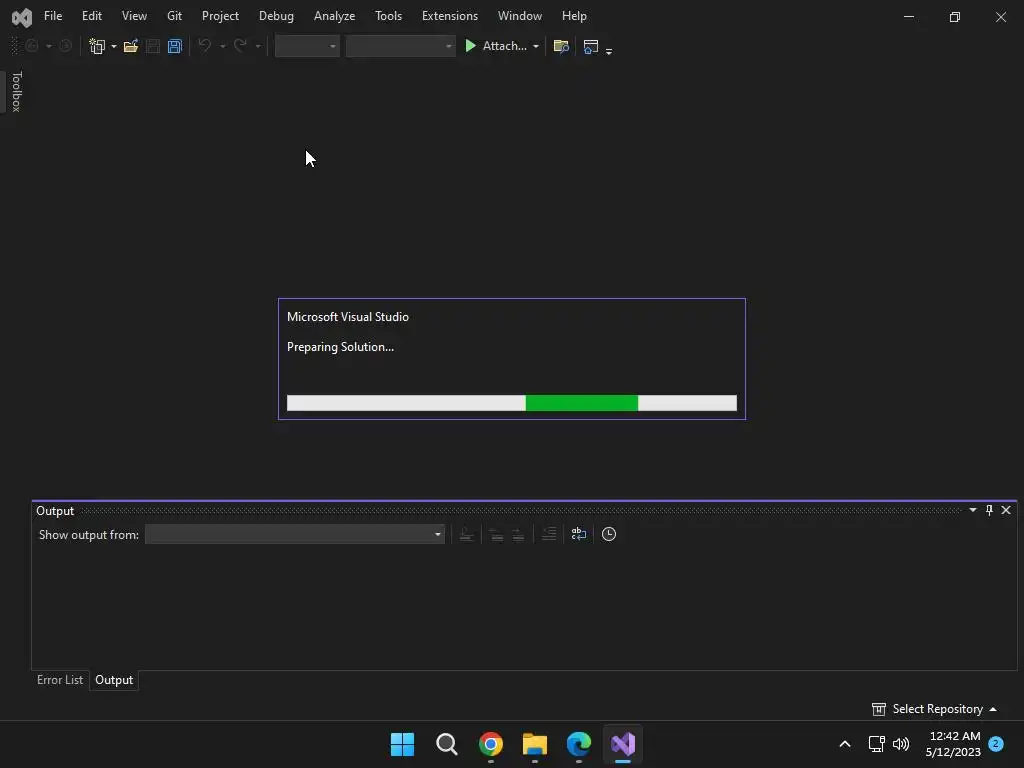Click the Open File folder icon

tap(131, 46)
